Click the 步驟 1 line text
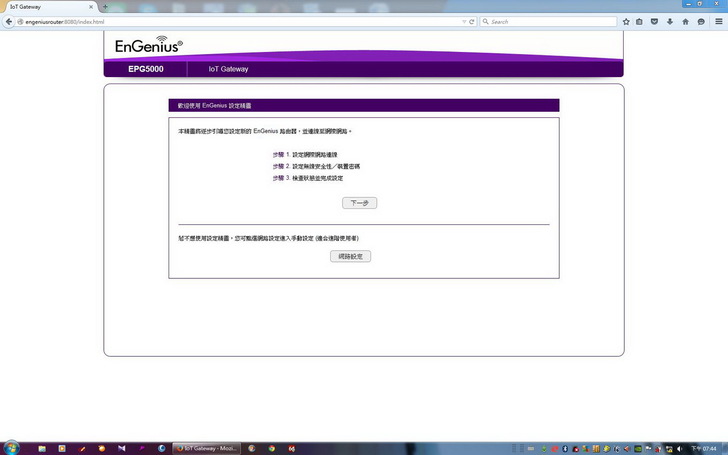This screenshot has width=728, height=455. click(305, 155)
